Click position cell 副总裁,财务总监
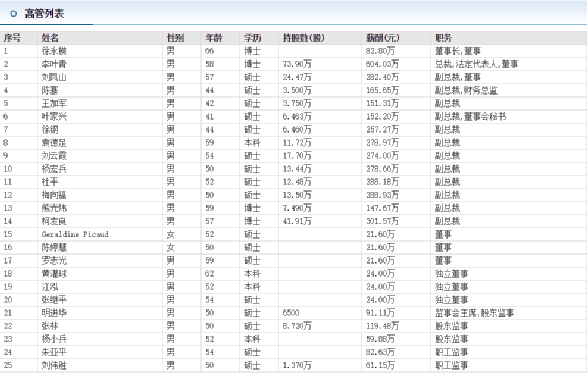The width and height of the screenshot is (588, 378). point(466,90)
